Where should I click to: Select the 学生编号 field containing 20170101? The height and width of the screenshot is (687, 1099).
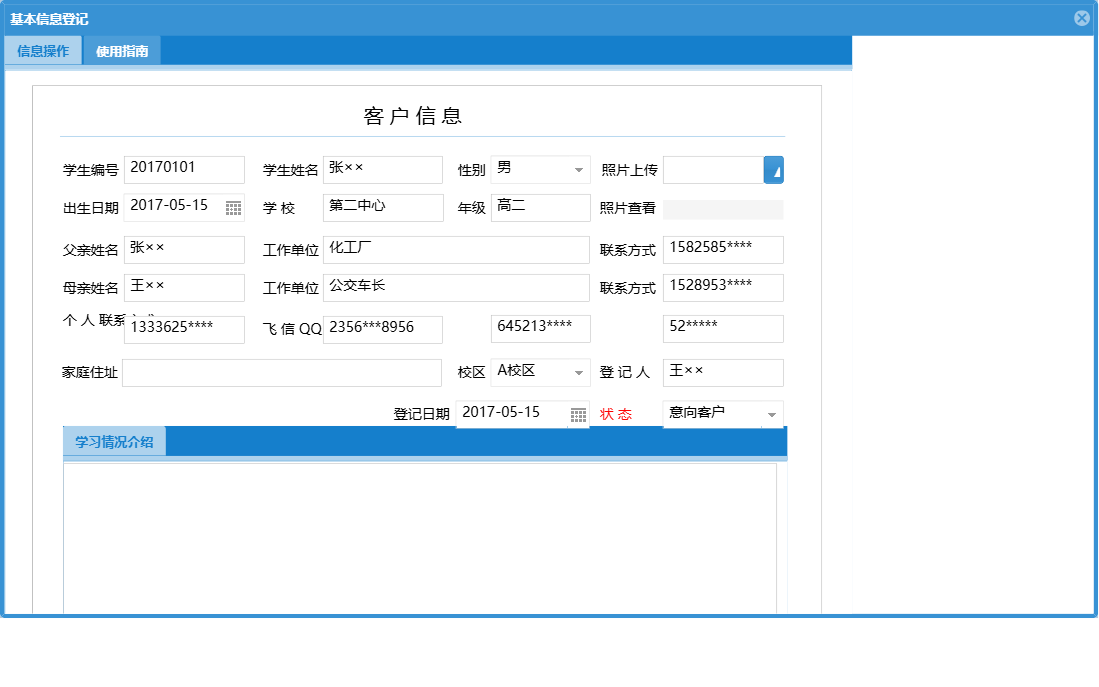click(x=184, y=169)
